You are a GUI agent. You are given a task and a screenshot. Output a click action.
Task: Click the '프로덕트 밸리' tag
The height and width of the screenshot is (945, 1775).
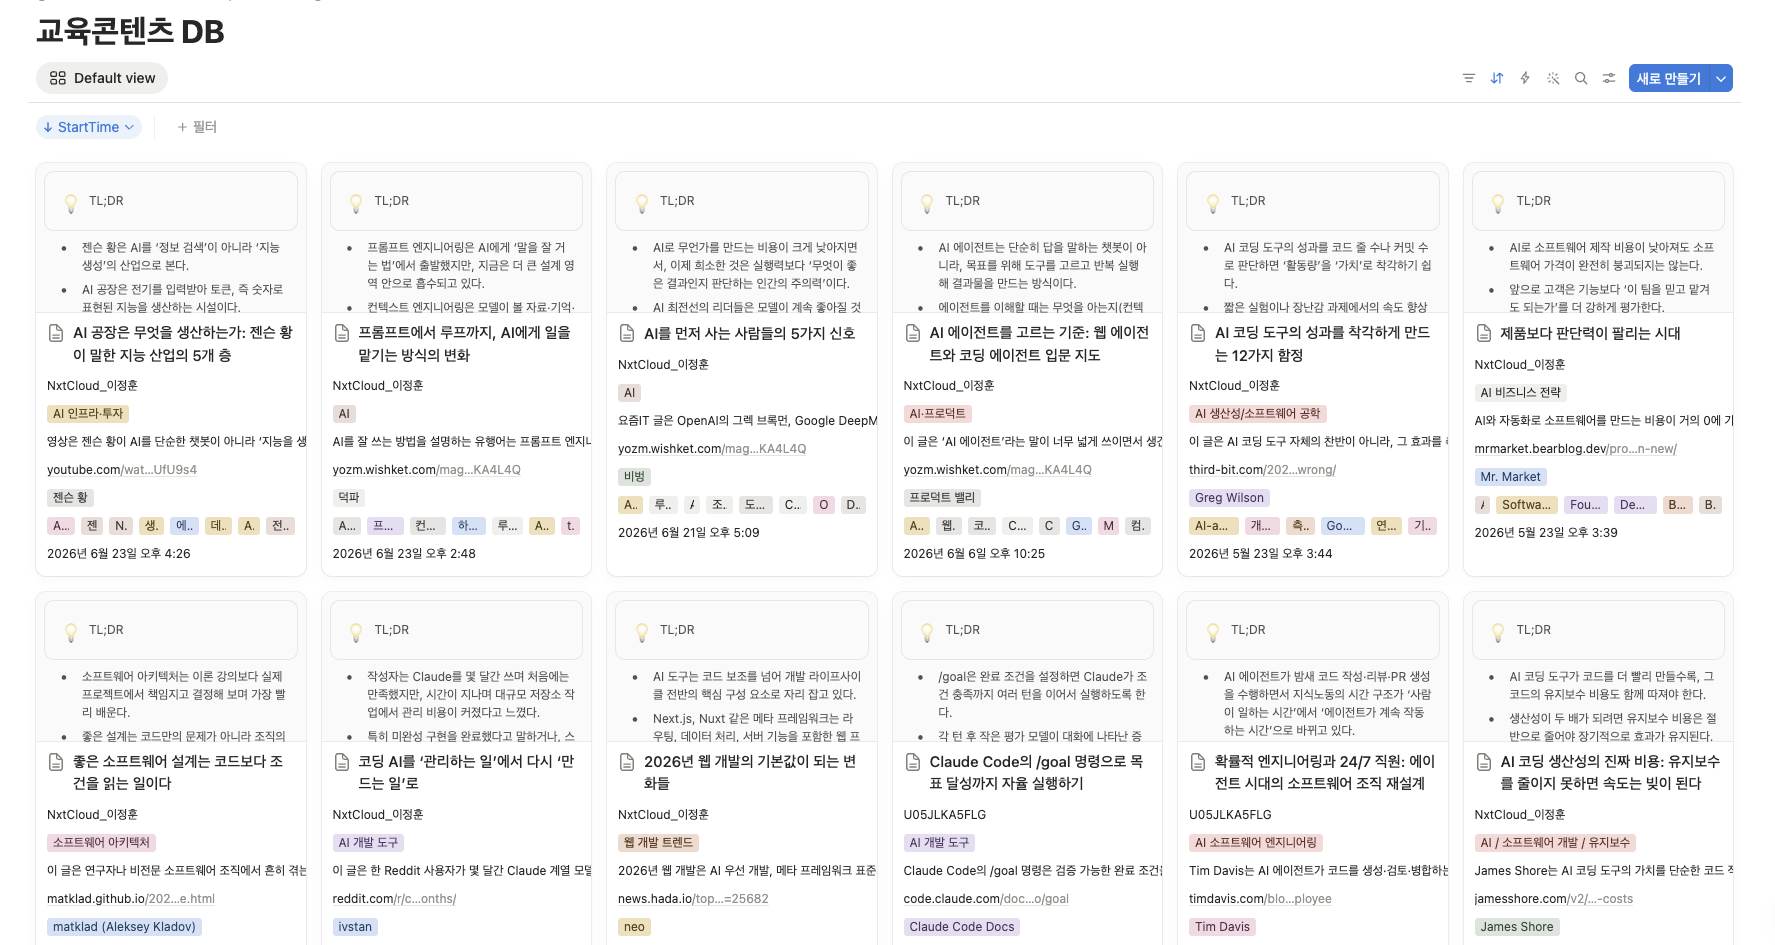click(x=941, y=498)
